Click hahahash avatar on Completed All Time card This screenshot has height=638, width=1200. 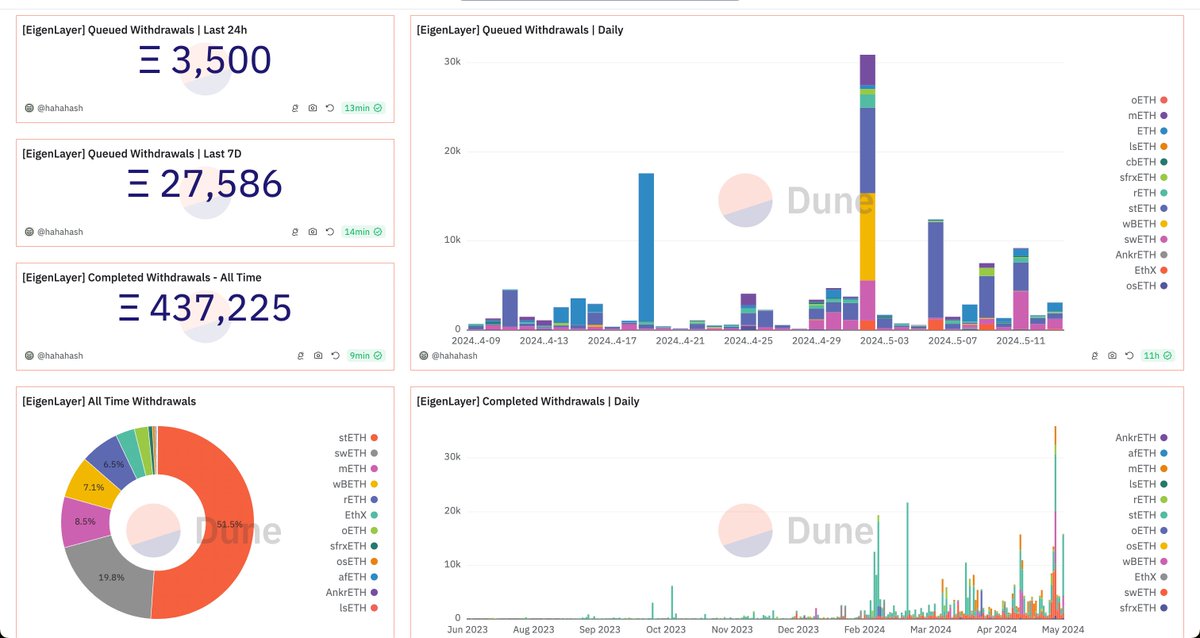(x=28, y=355)
